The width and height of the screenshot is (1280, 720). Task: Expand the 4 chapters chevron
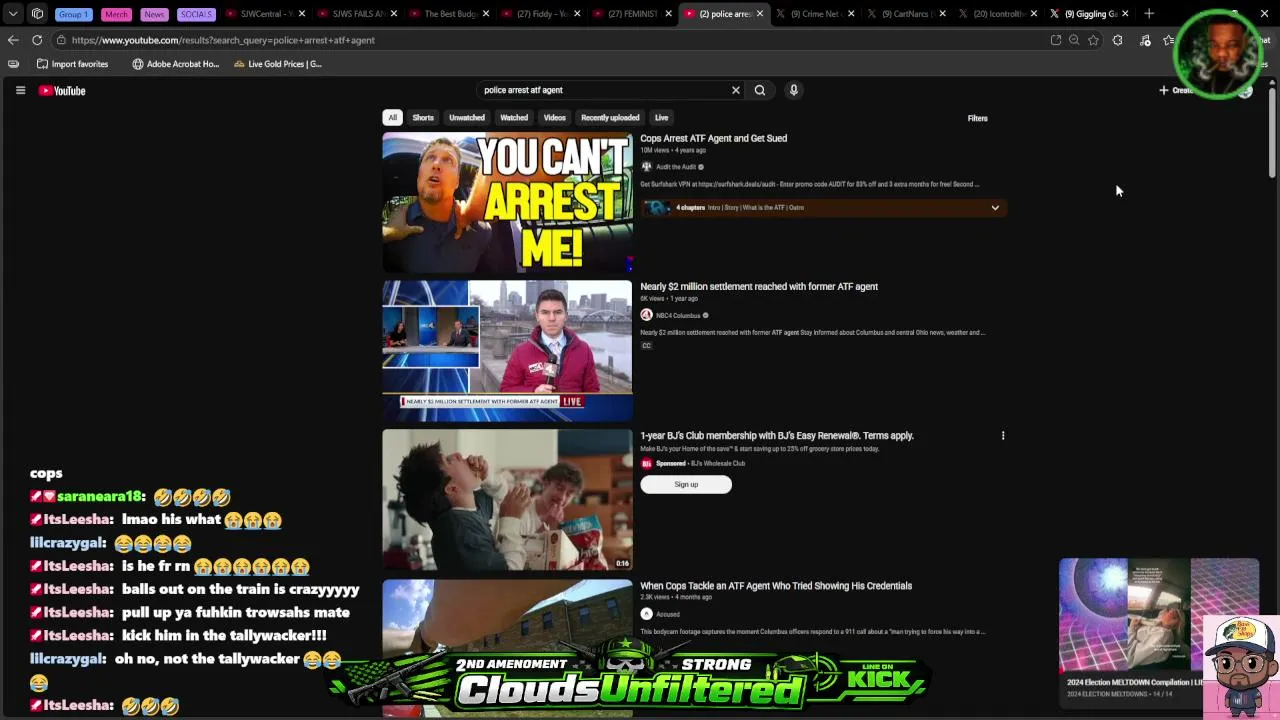995,208
